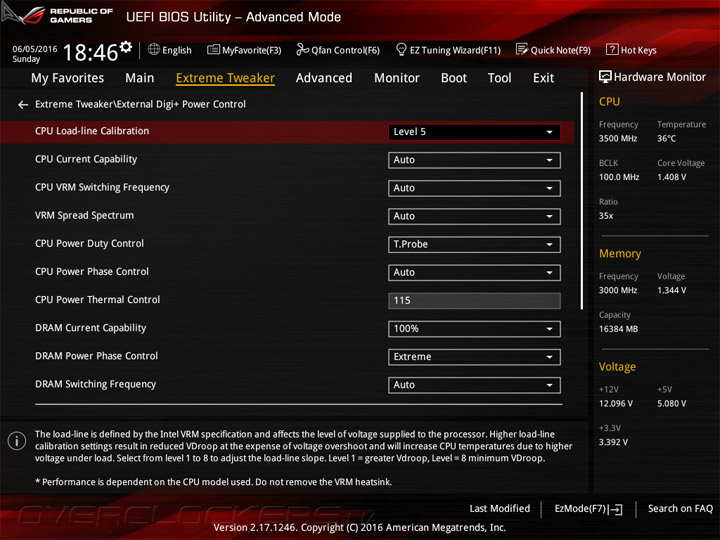Click Qfan Control(F6) label
This screenshot has width=720, height=540.
click(345, 50)
